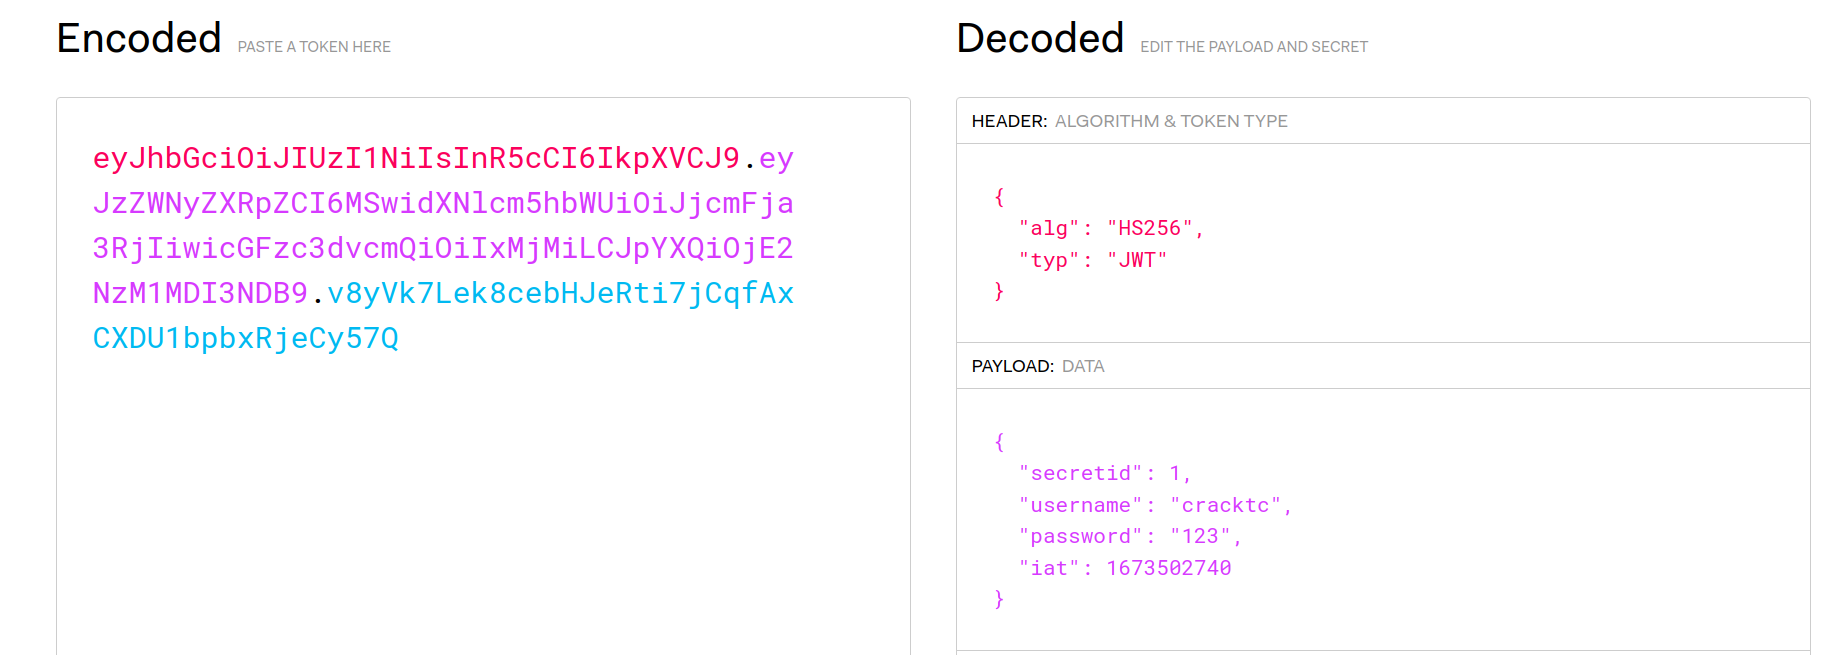Place cursor on the "typ": "JWT" line
Screen dimensions: 1823x655
tap(1092, 261)
